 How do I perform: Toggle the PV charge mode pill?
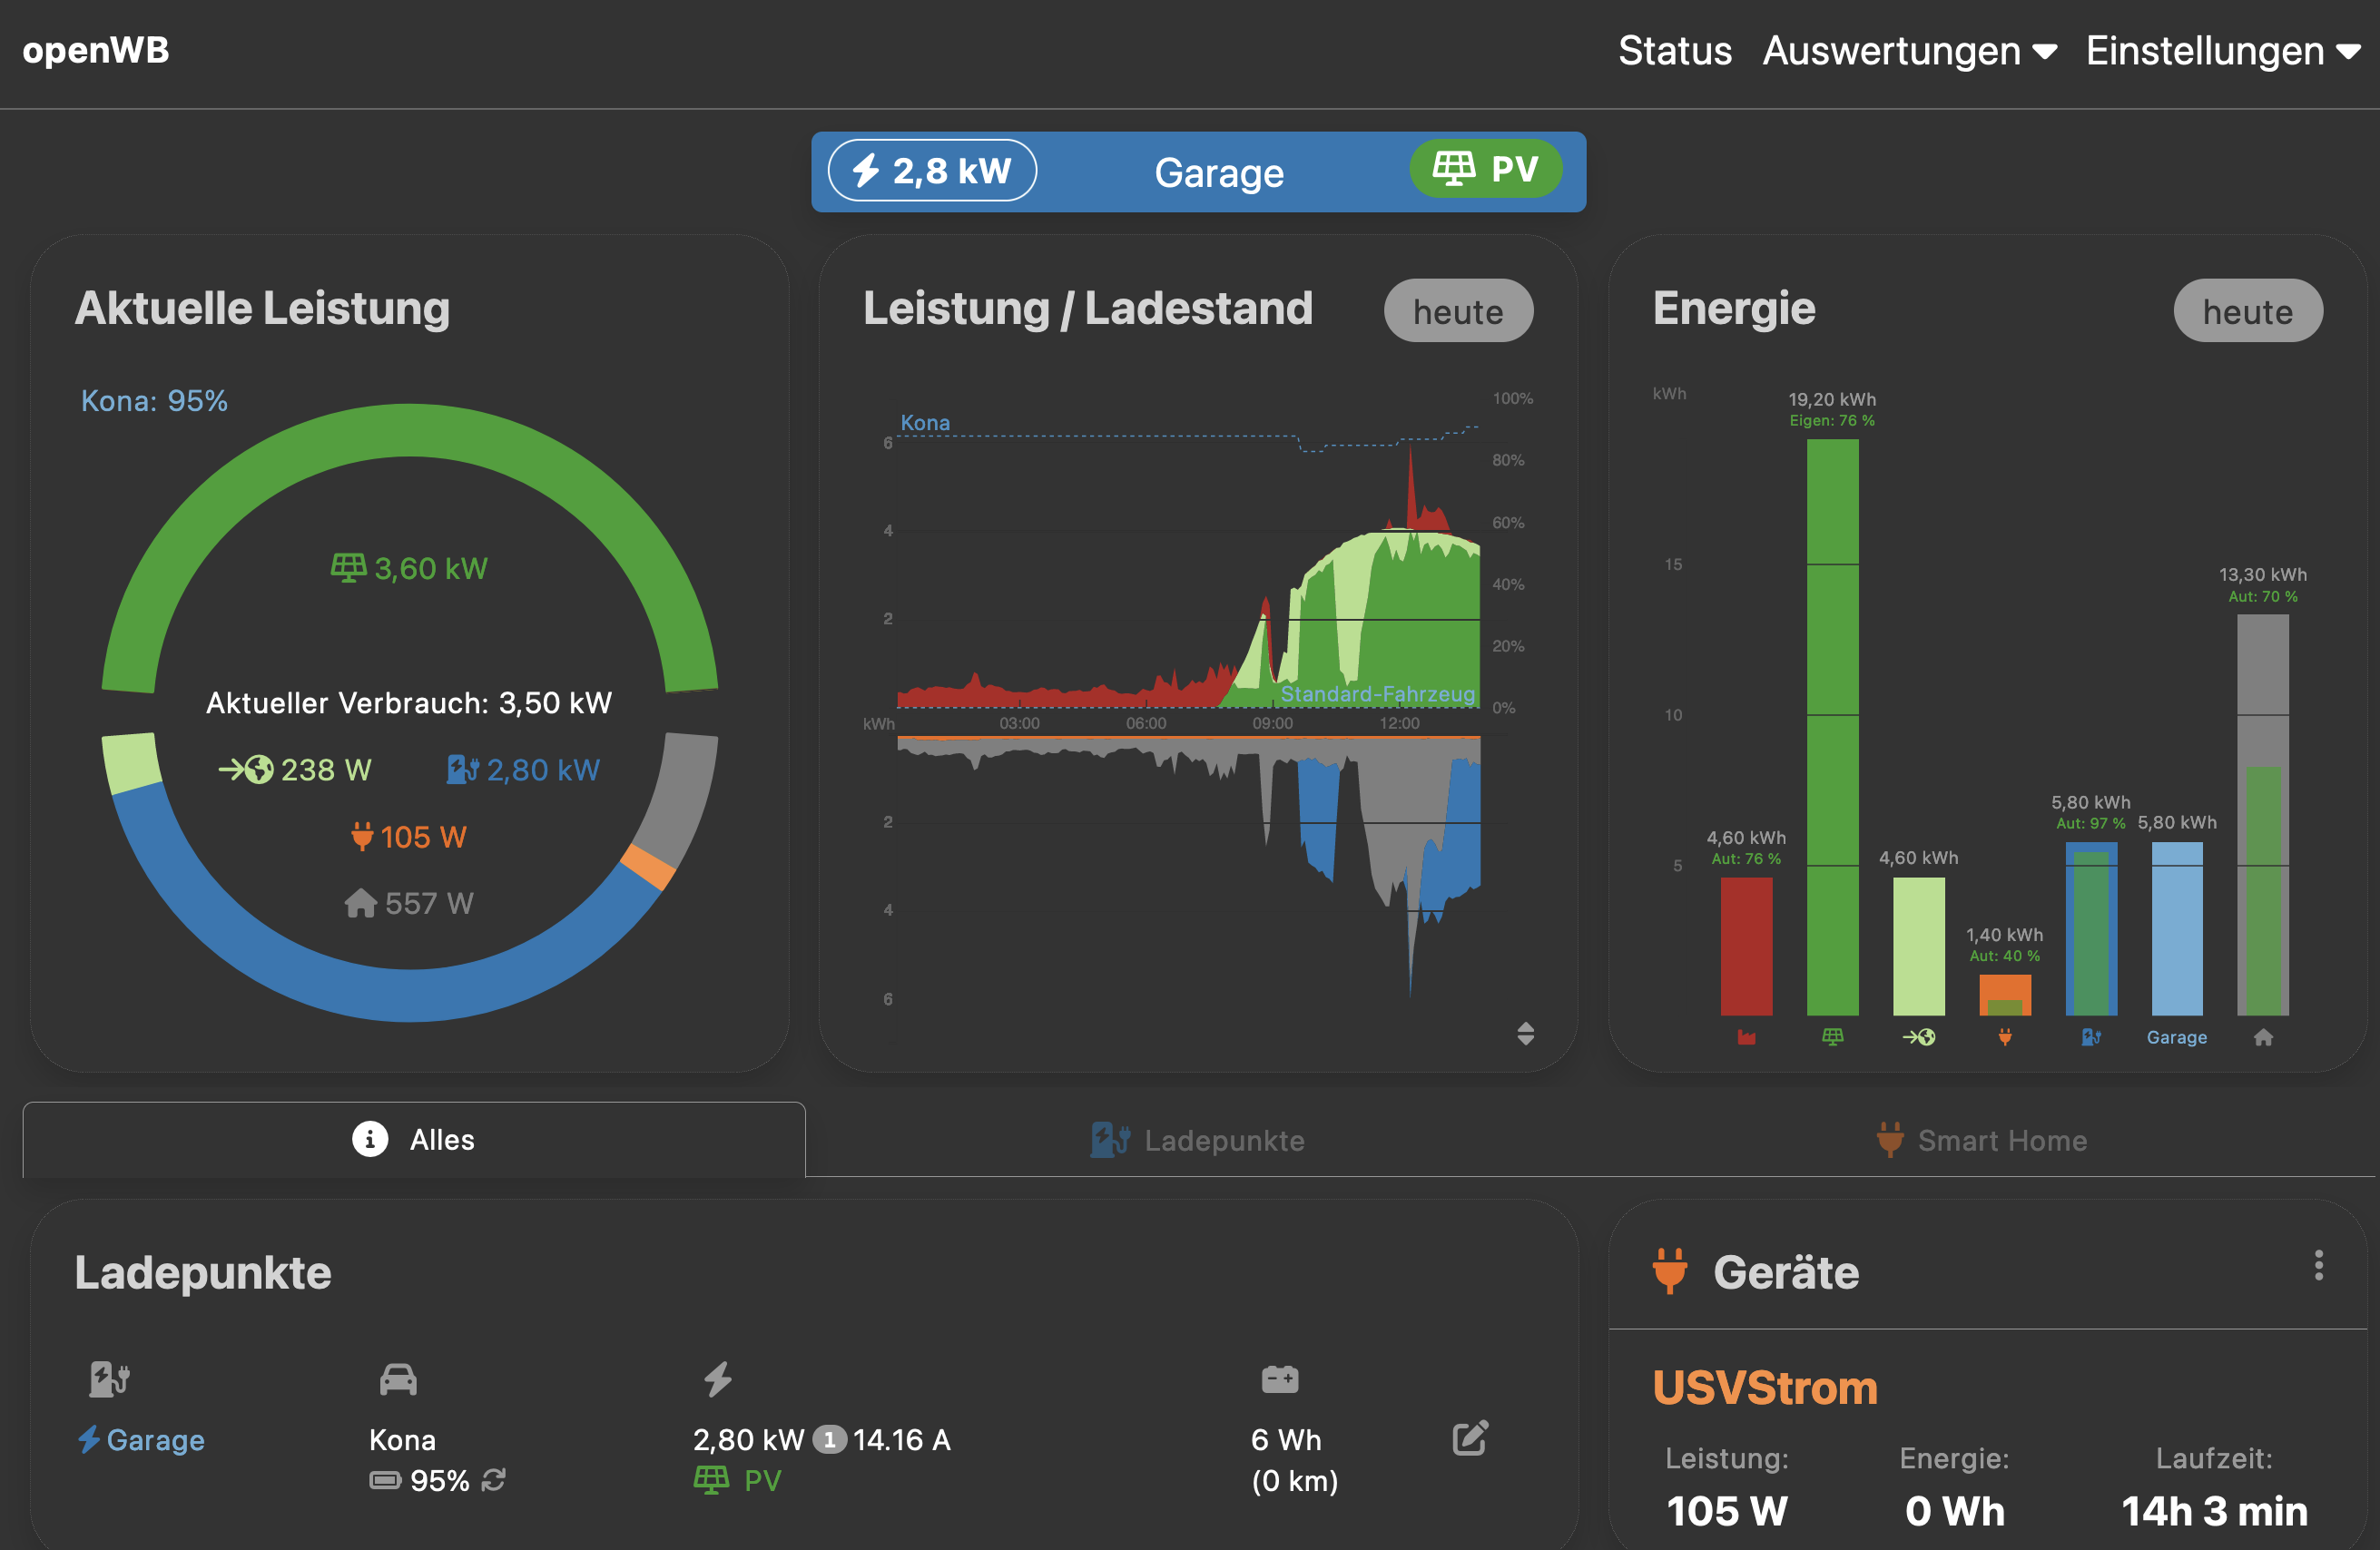coord(1485,169)
